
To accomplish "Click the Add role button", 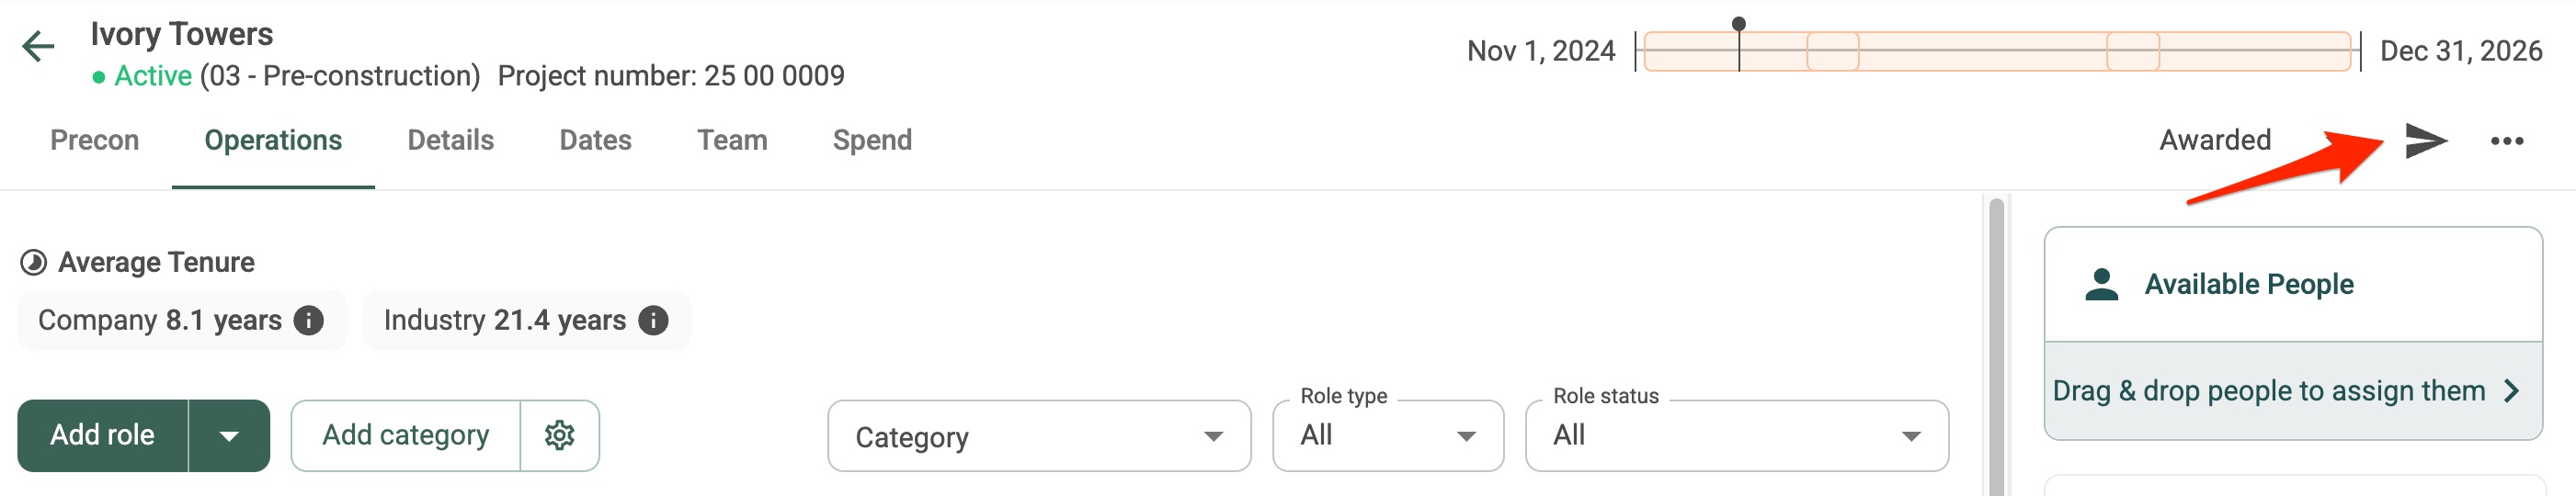I will (x=103, y=436).
